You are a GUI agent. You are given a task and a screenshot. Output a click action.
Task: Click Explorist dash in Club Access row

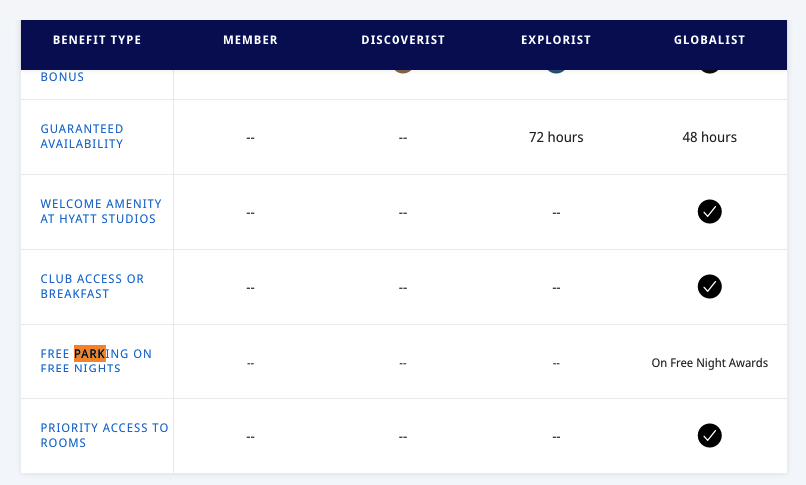click(x=556, y=288)
